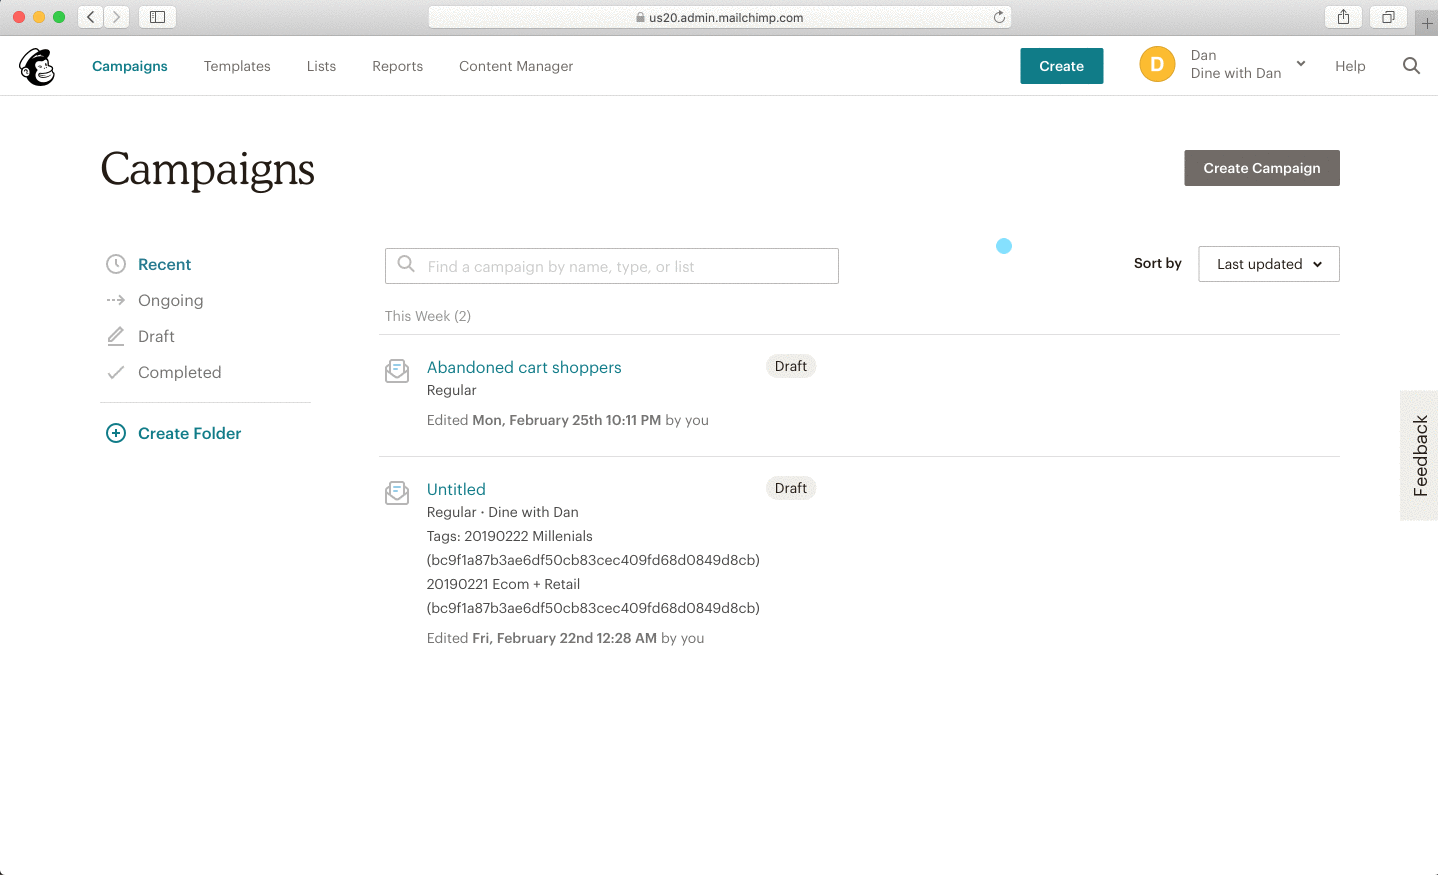The image size is (1438, 875).
Task: Show all tabs in Safari
Action: pos(1388,17)
